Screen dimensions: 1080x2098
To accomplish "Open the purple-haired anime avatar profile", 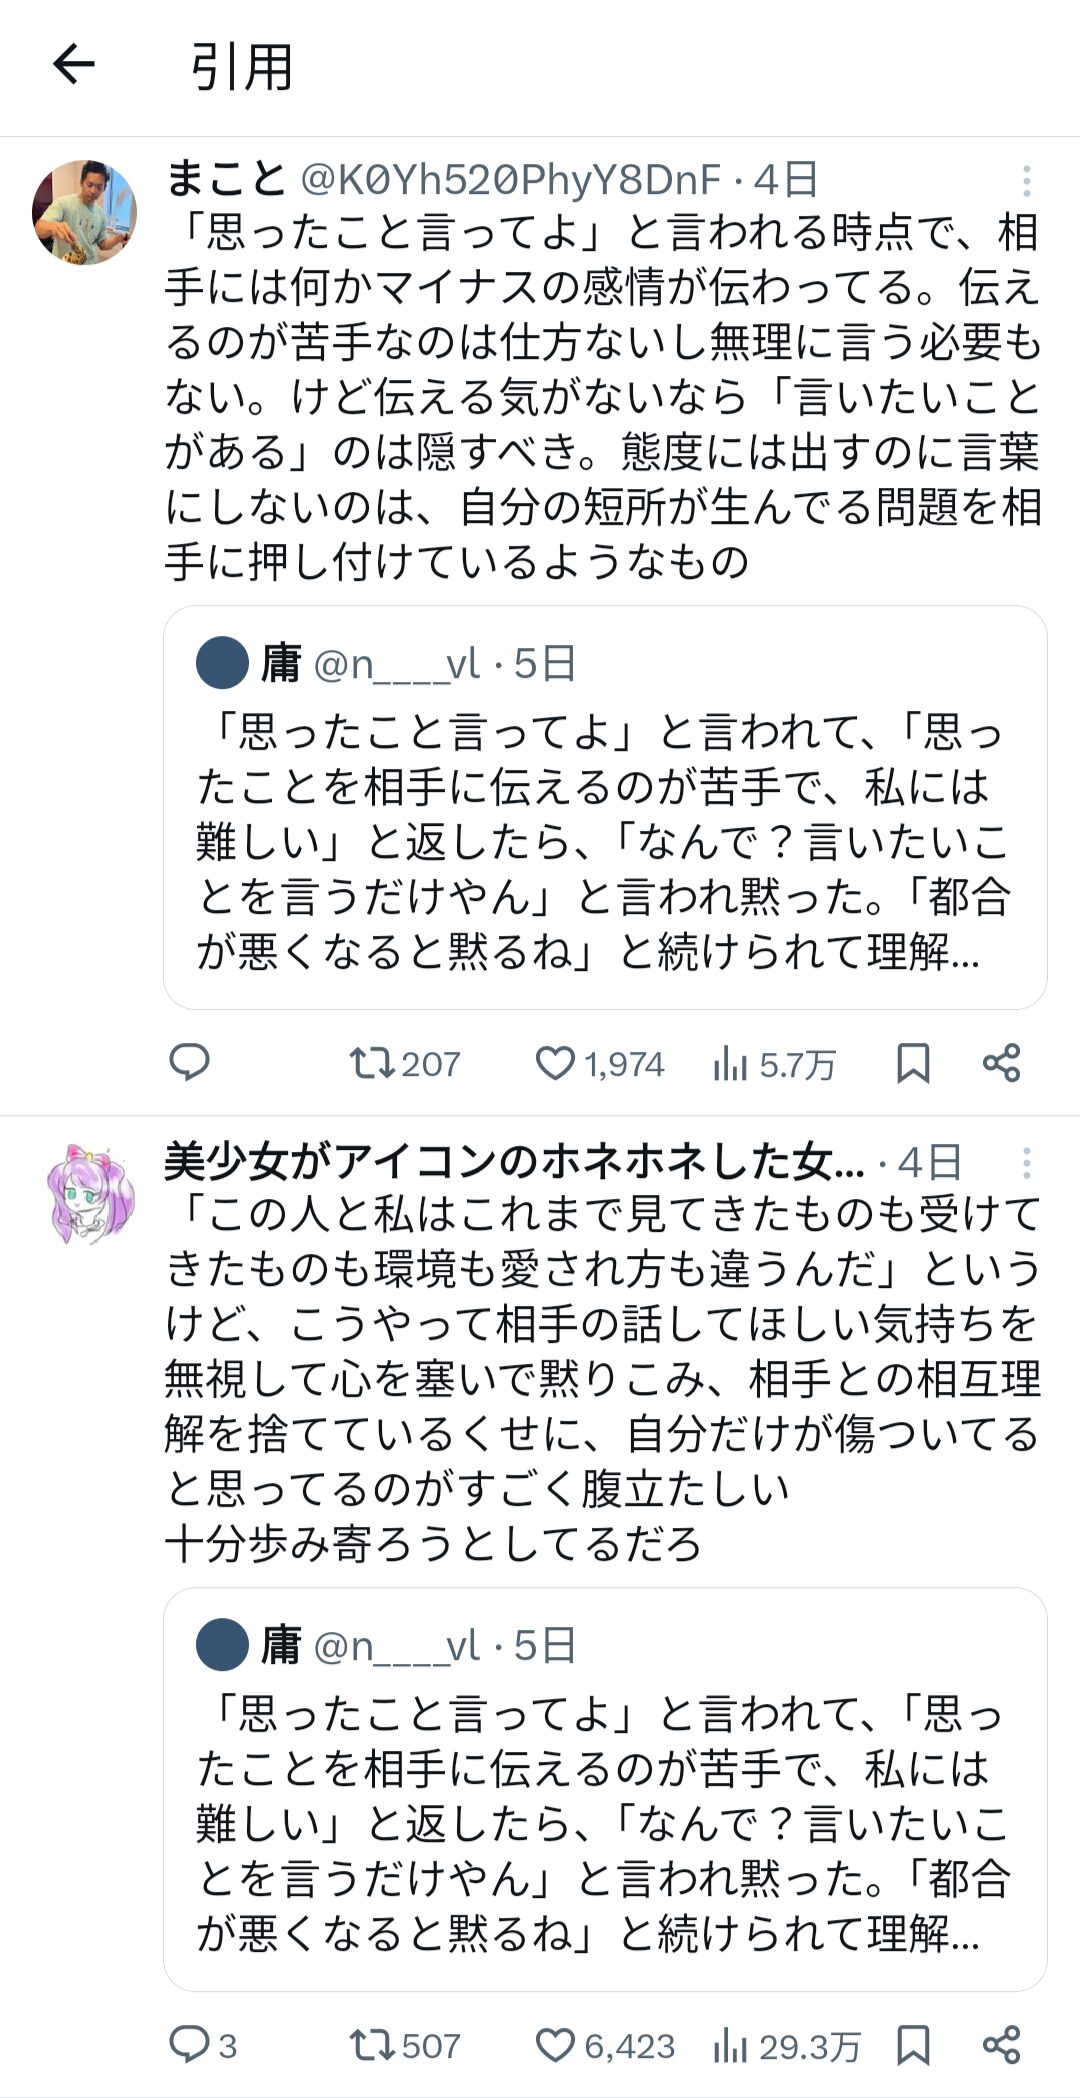I will click(90, 1193).
